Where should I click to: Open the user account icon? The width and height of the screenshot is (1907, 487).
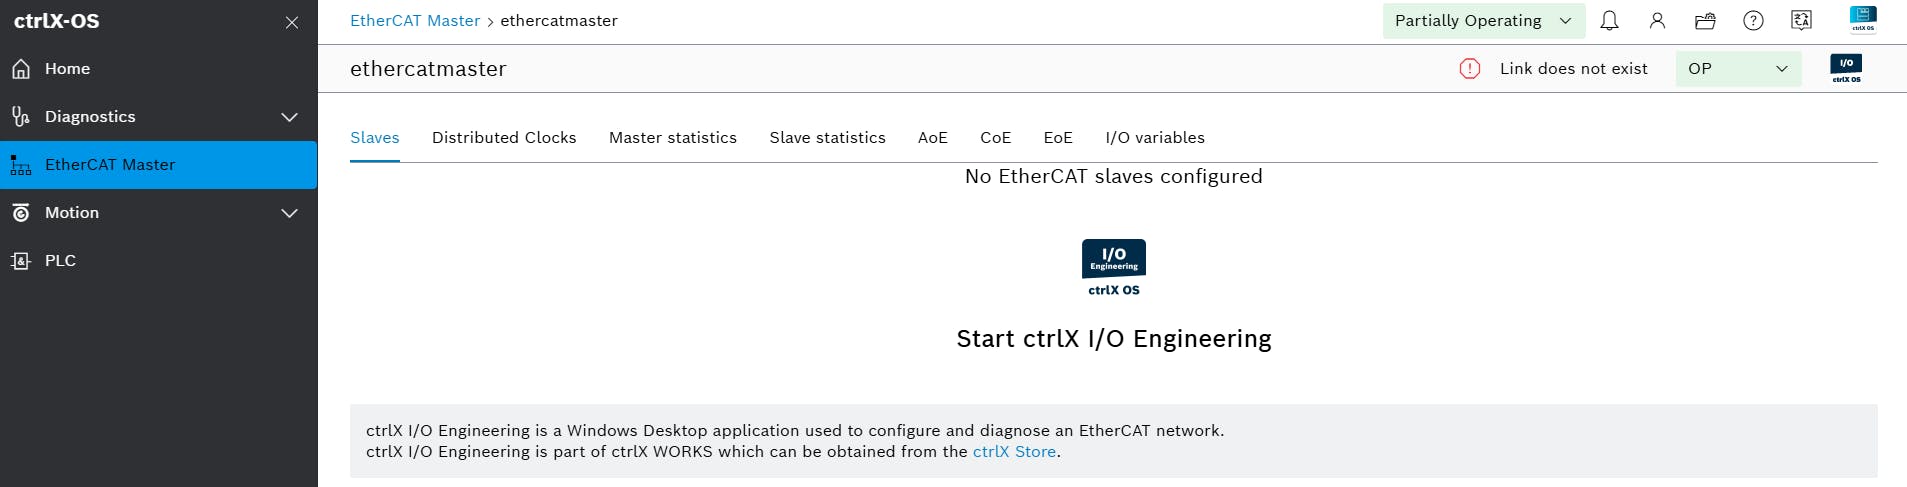pos(1657,21)
